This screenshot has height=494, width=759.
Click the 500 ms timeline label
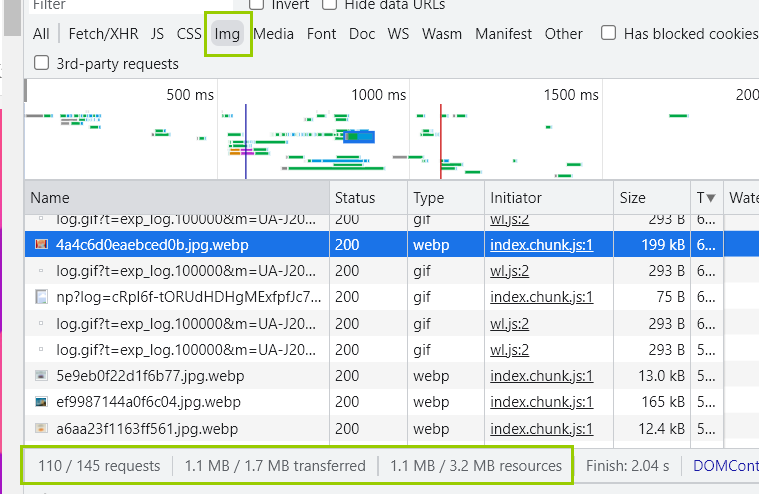pos(190,95)
